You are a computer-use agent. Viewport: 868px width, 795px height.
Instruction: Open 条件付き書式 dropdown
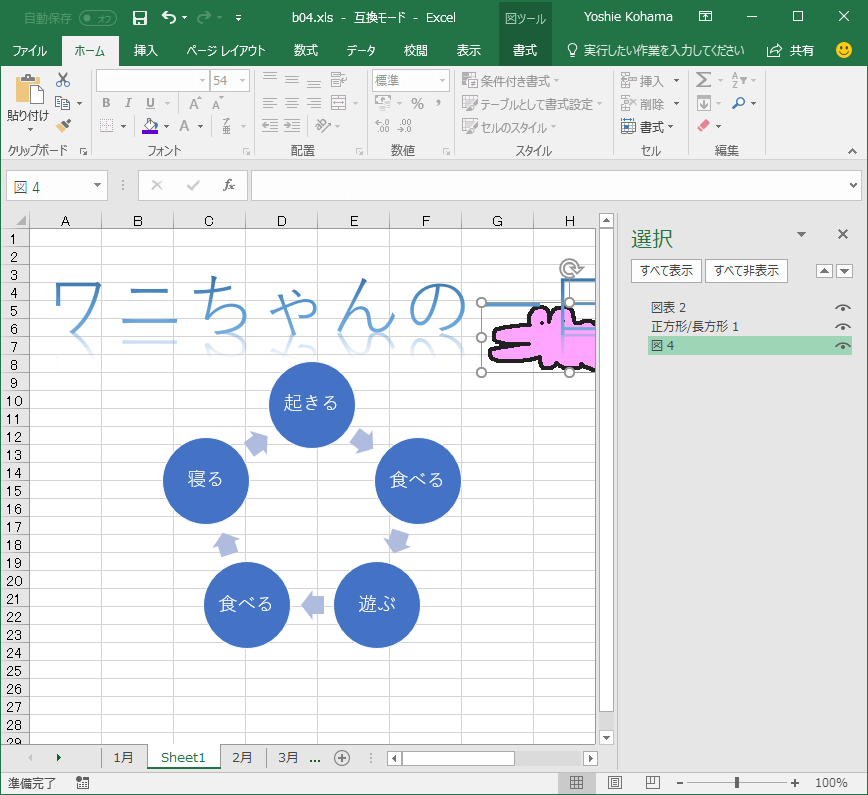[x=510, y=81]
